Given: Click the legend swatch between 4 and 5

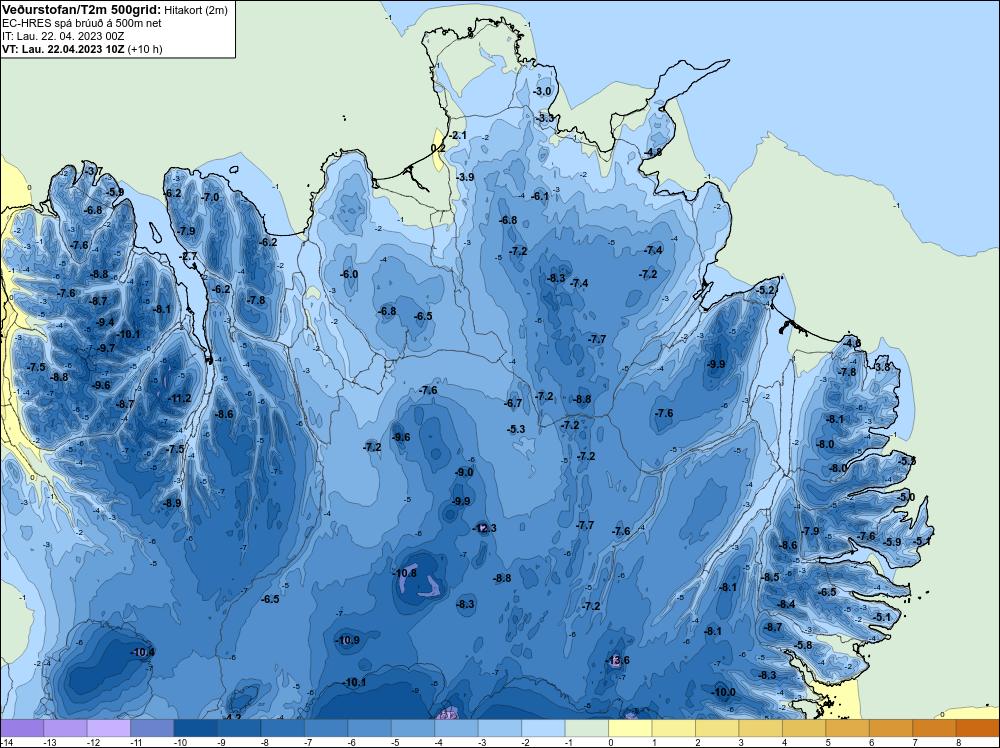Looking at the screenshot, I should (x=804, y=728).
